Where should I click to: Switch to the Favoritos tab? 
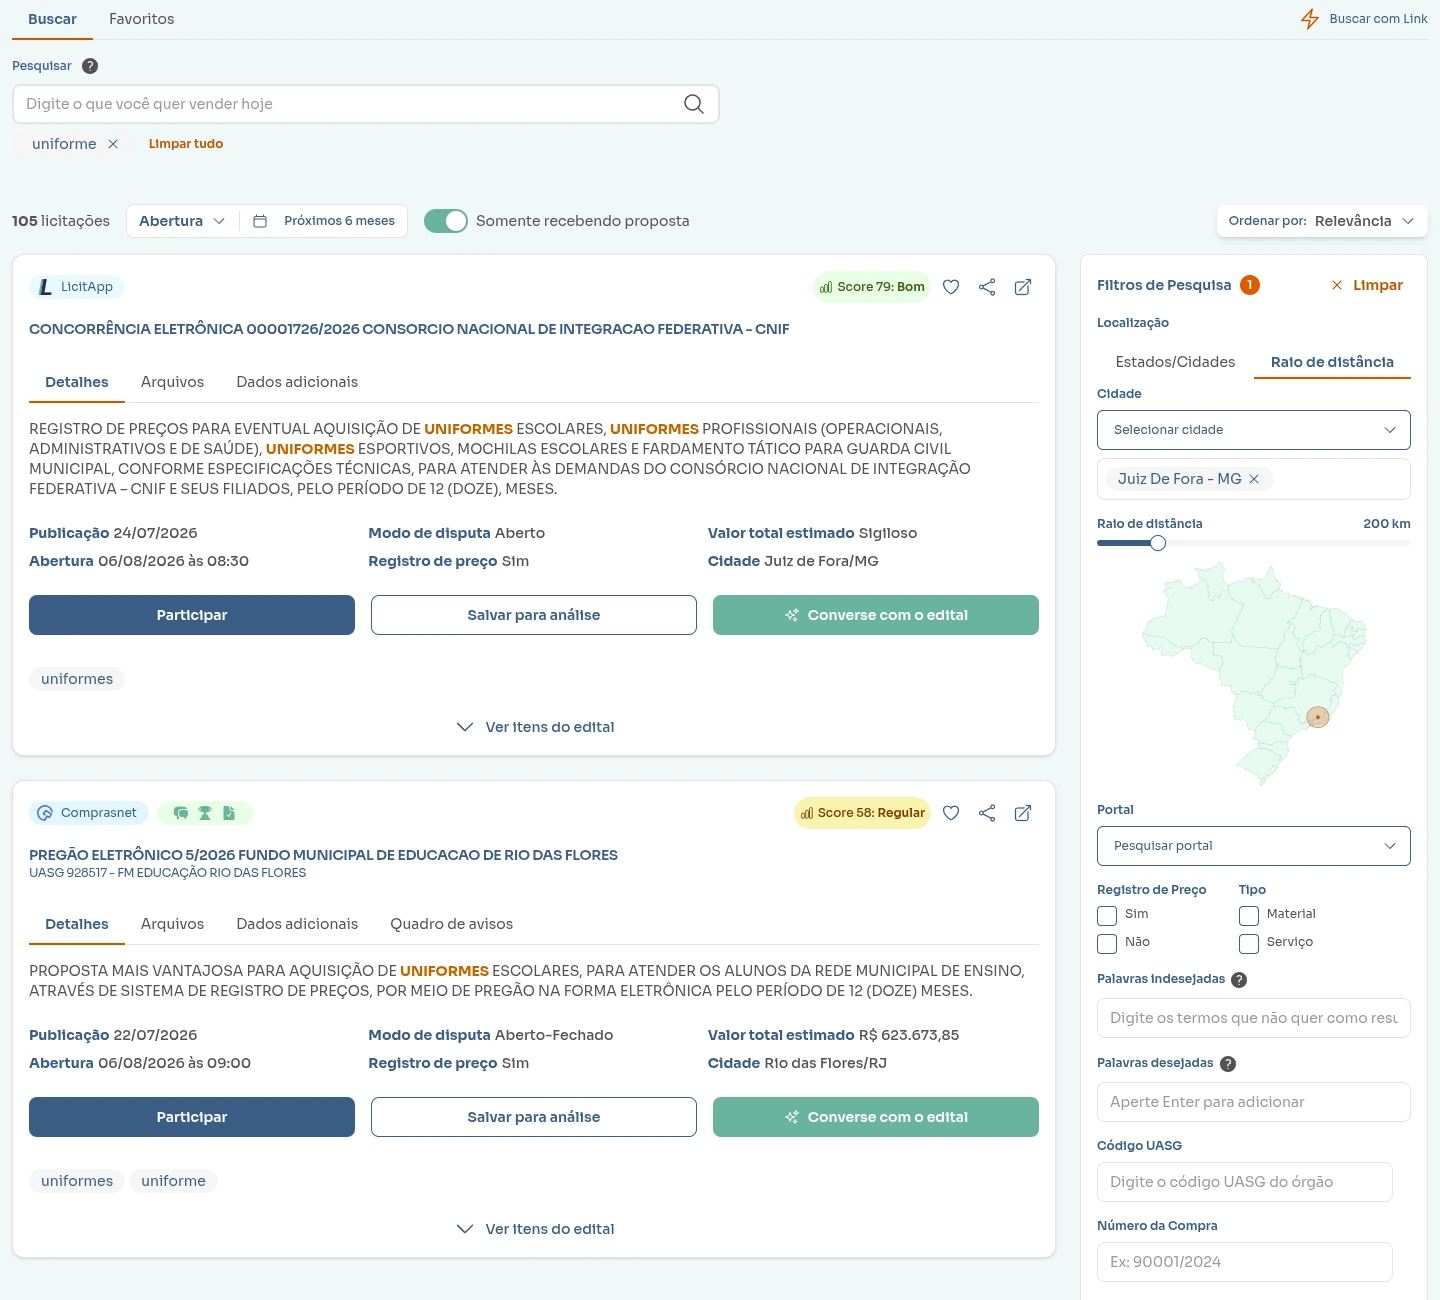pos(142,19)
